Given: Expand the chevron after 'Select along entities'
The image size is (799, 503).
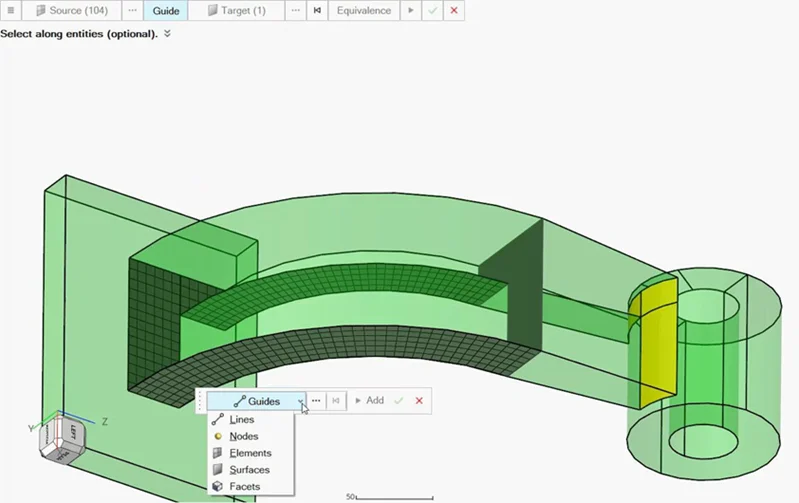Looking at the screenshot, I should tap(168, 34).
